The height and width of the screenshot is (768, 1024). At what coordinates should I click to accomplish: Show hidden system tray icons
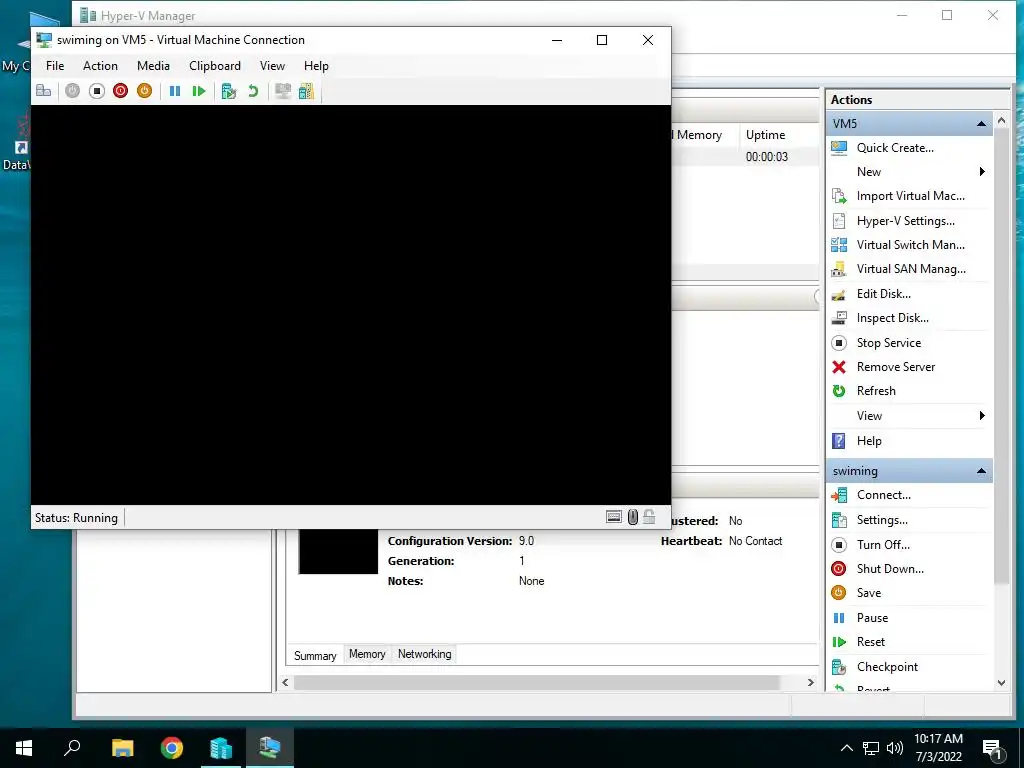846,748
